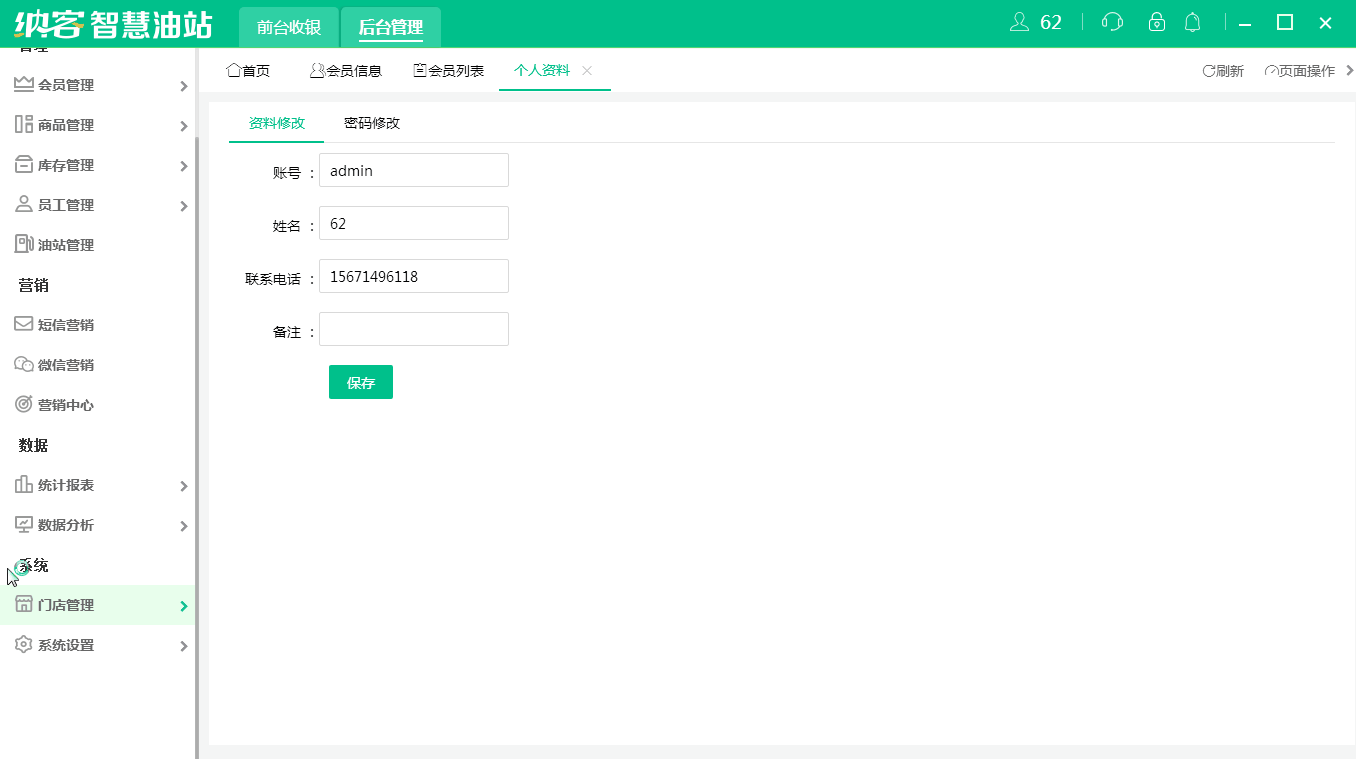Click the 保存 save button
The image size is (1356, 759).
tap(361, 382)
